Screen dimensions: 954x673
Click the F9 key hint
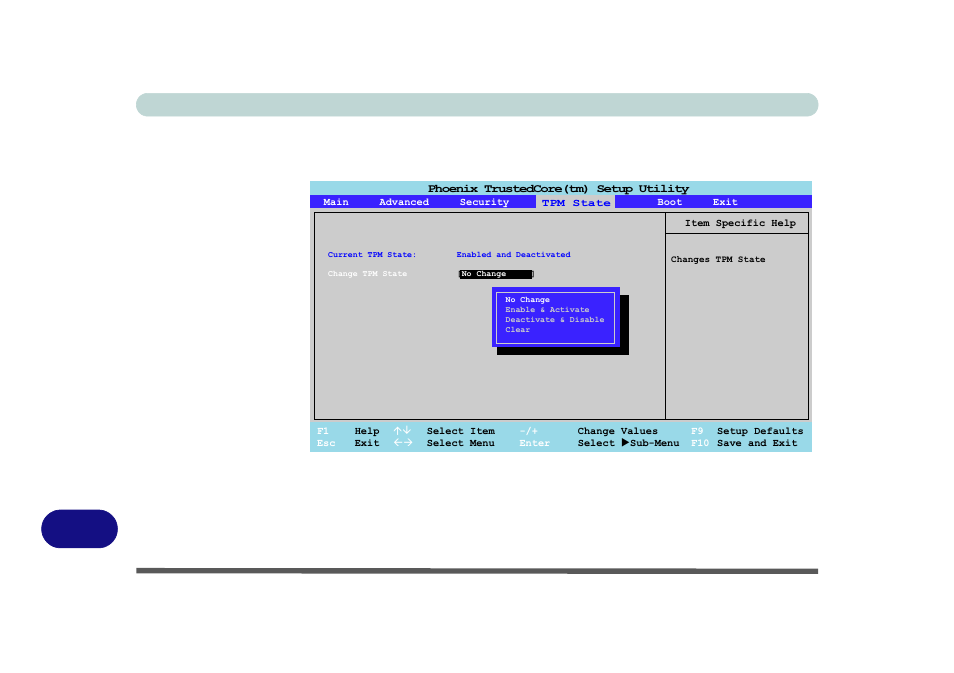[x=697, y=431]
